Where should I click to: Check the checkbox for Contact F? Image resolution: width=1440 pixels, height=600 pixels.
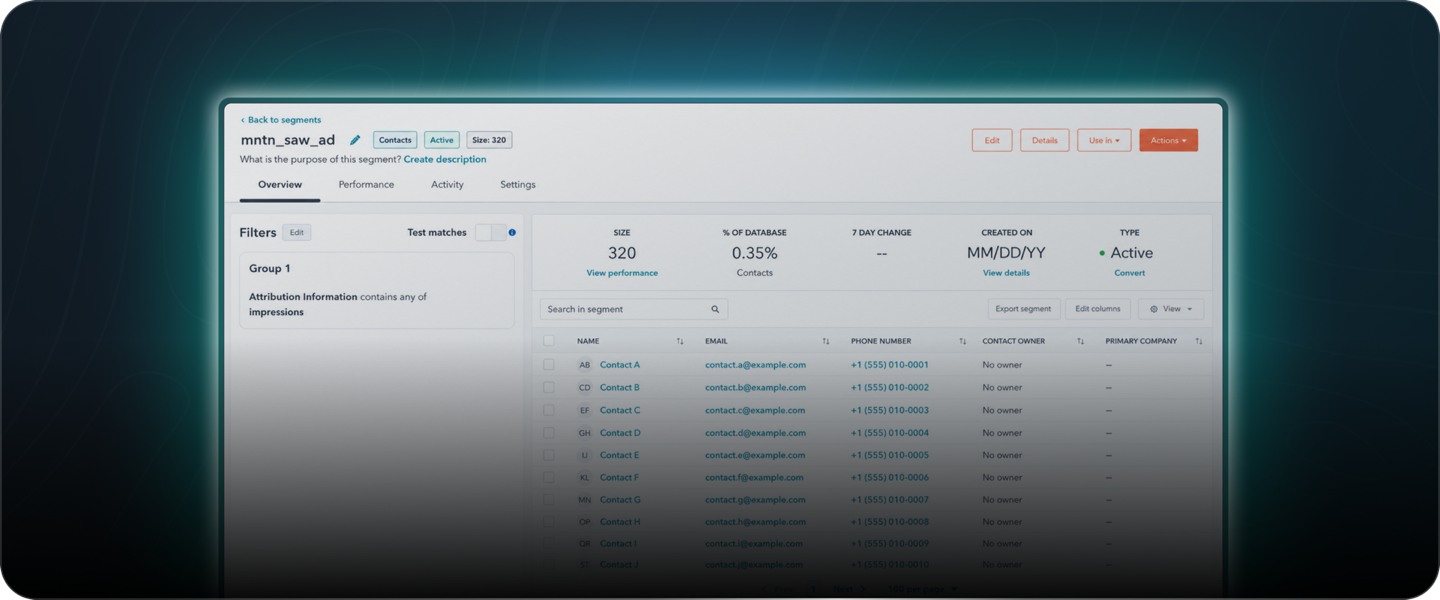548,477
